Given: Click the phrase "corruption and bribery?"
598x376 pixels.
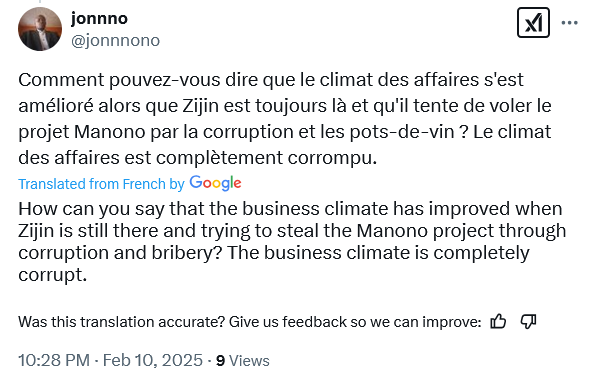Looking at the screenshot, I should click(121, 252).
